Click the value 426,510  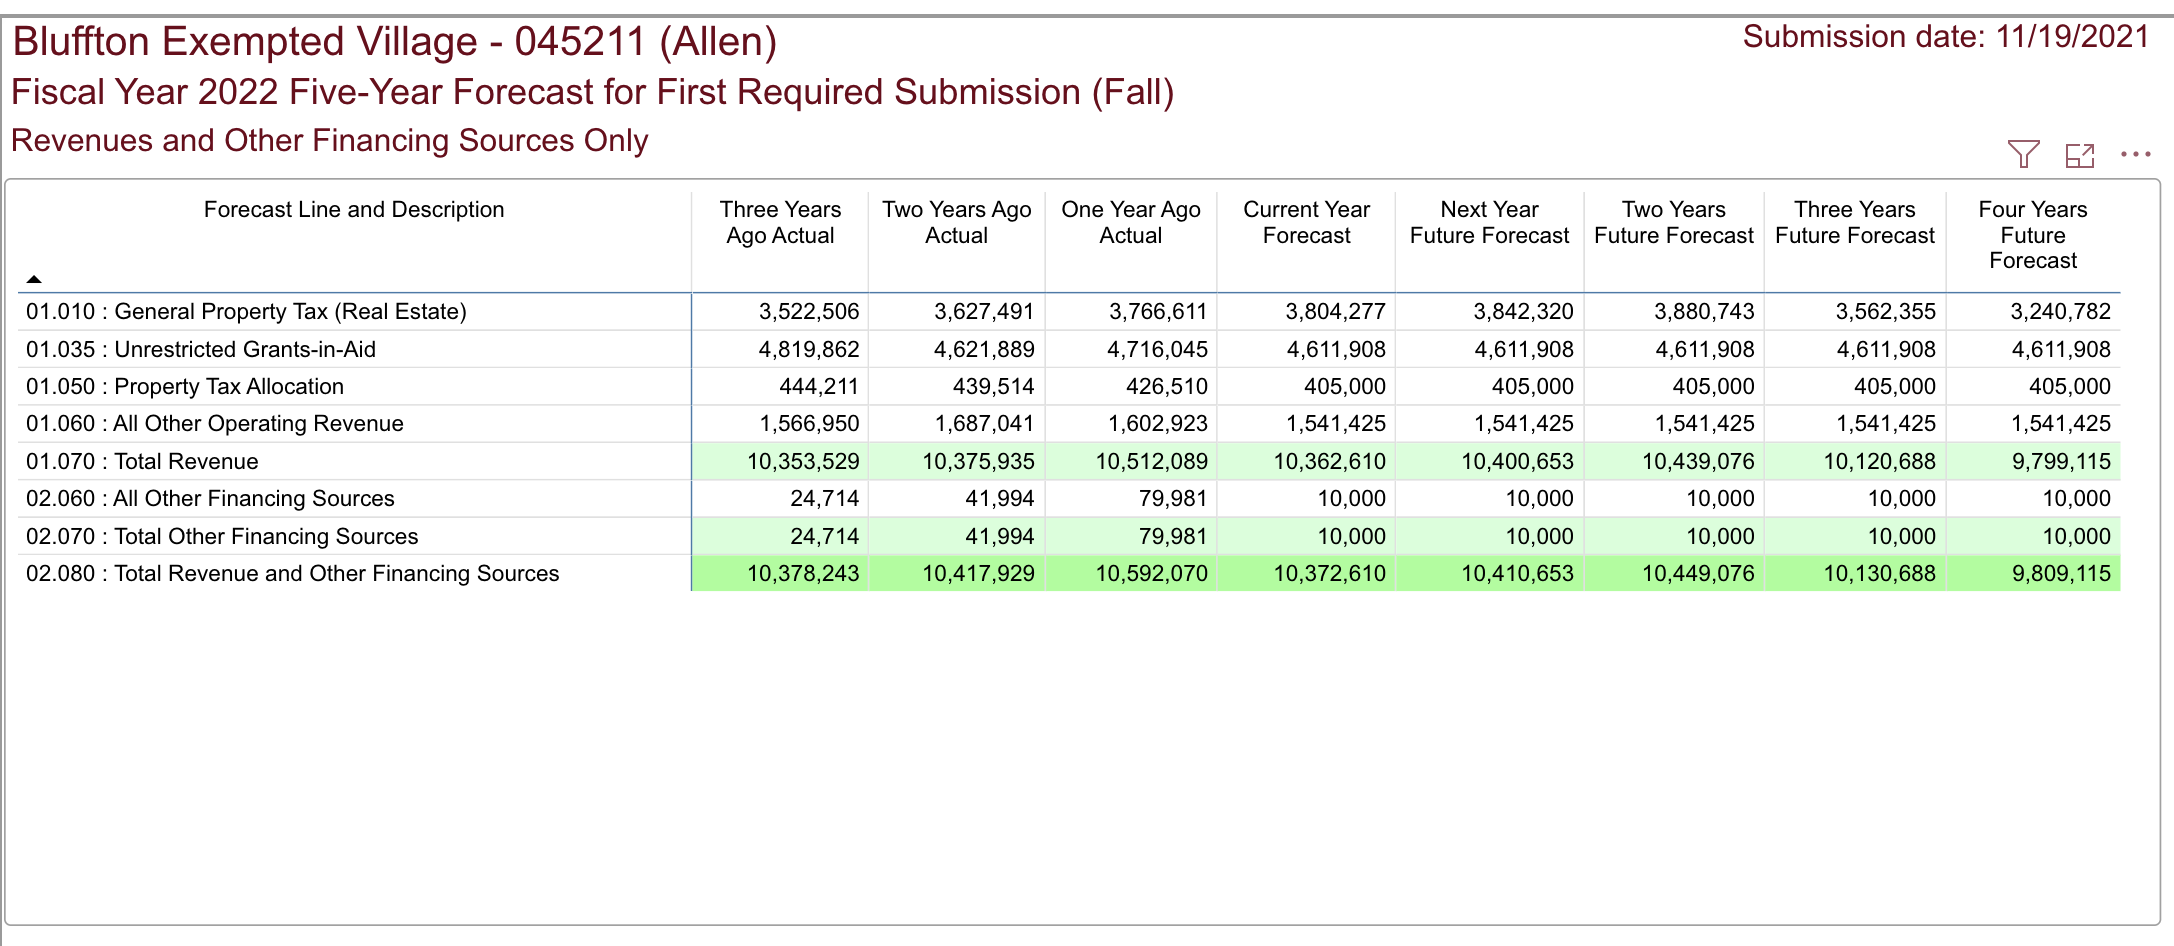click(x=1167, y=386)
